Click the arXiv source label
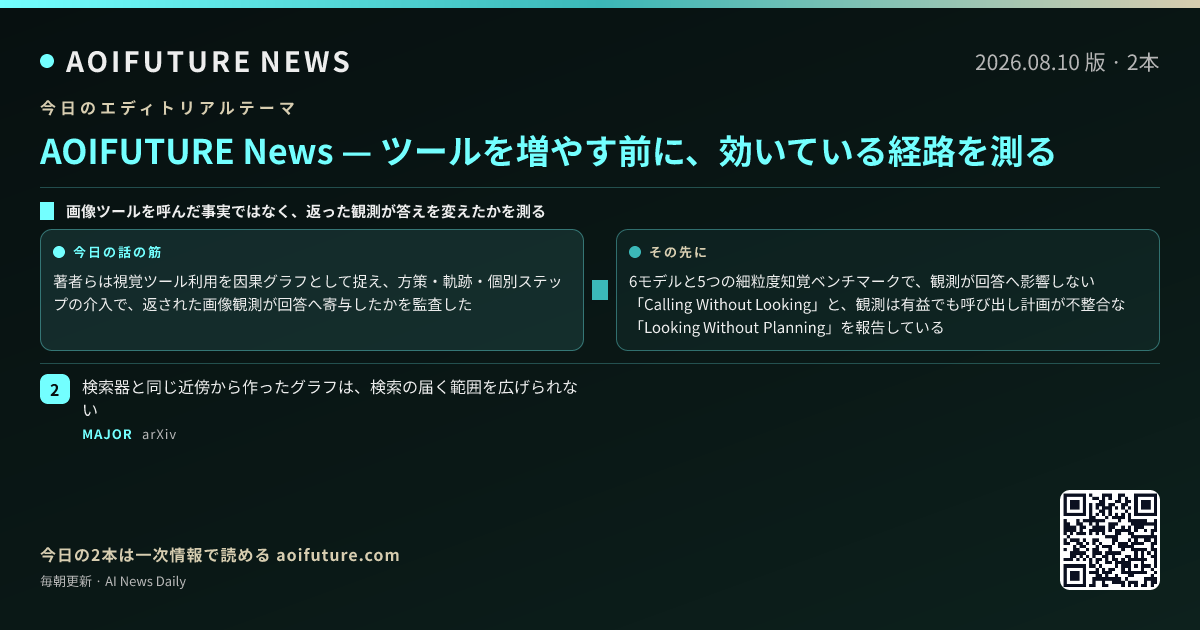1200x630 pixels. tap(159, 435)
